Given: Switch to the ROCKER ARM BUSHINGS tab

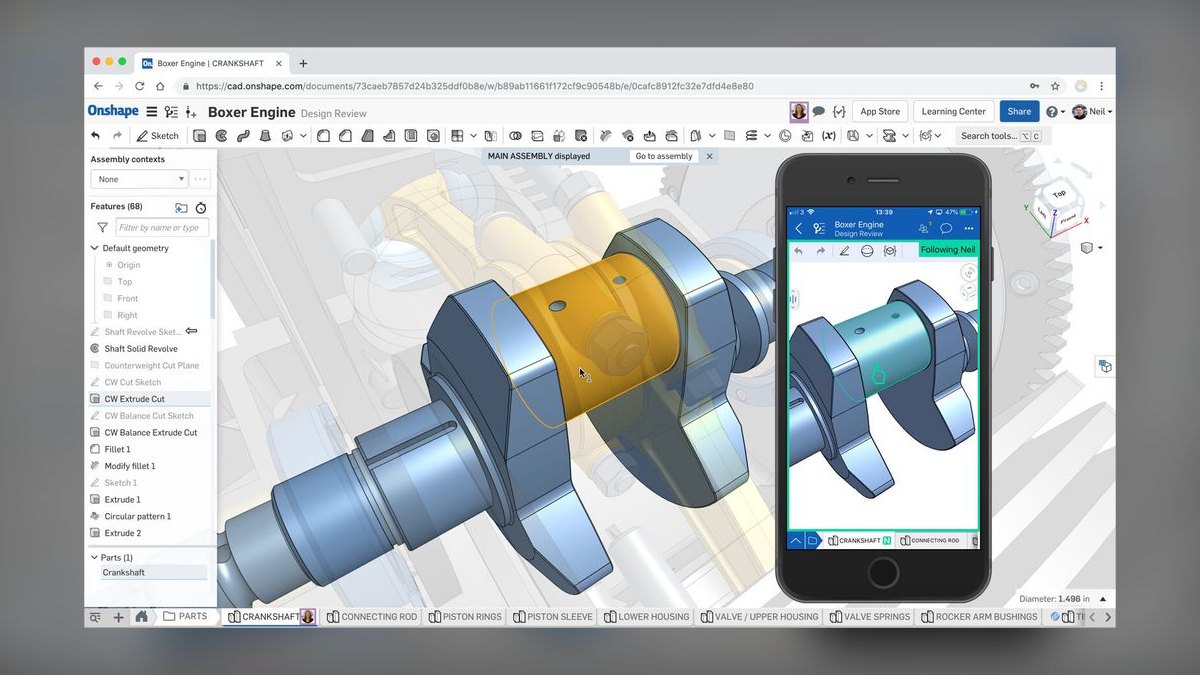Looking at the screenshot, I should coord(978,617).
